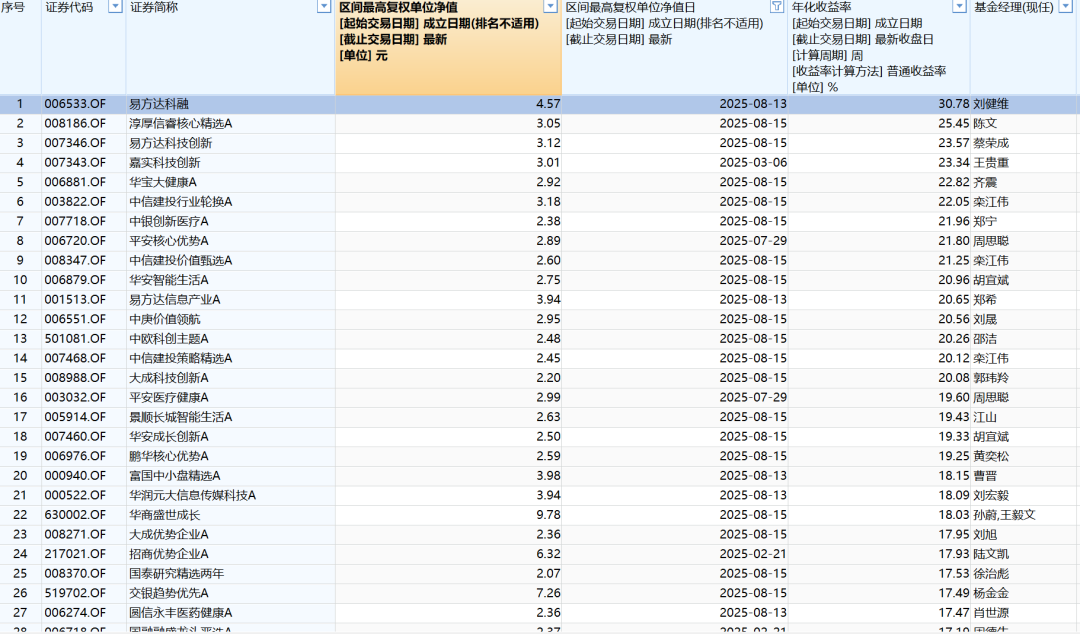This screenshot has height=634, width=1080.
Task: Select code 006879.OF
Action: (x=75, y=280)
